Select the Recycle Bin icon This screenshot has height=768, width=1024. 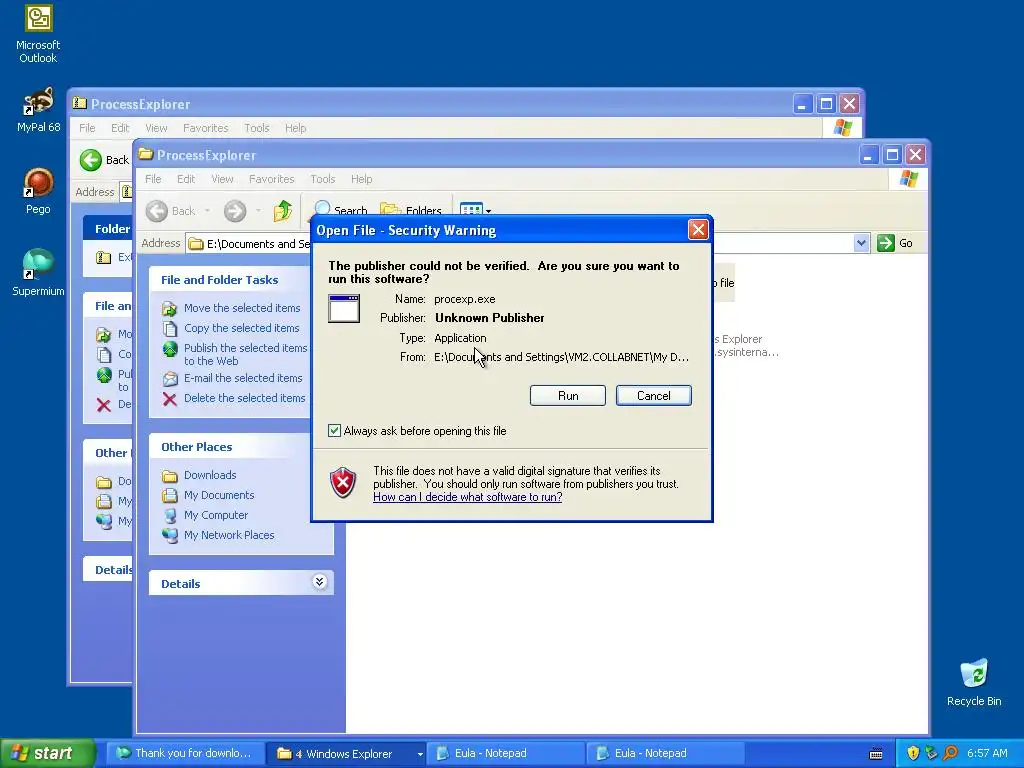[x=974, y=682]
